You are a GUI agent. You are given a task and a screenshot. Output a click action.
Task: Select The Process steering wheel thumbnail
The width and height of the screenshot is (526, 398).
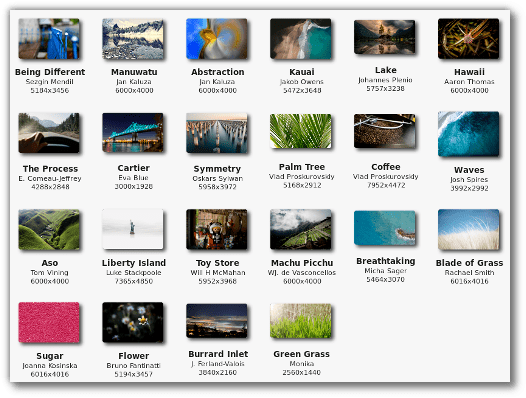tap(49, 133)
